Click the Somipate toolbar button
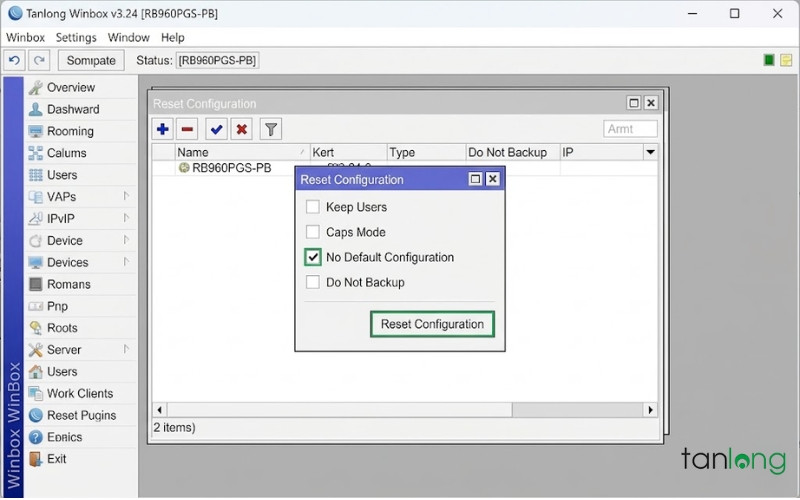 (91, 61)
